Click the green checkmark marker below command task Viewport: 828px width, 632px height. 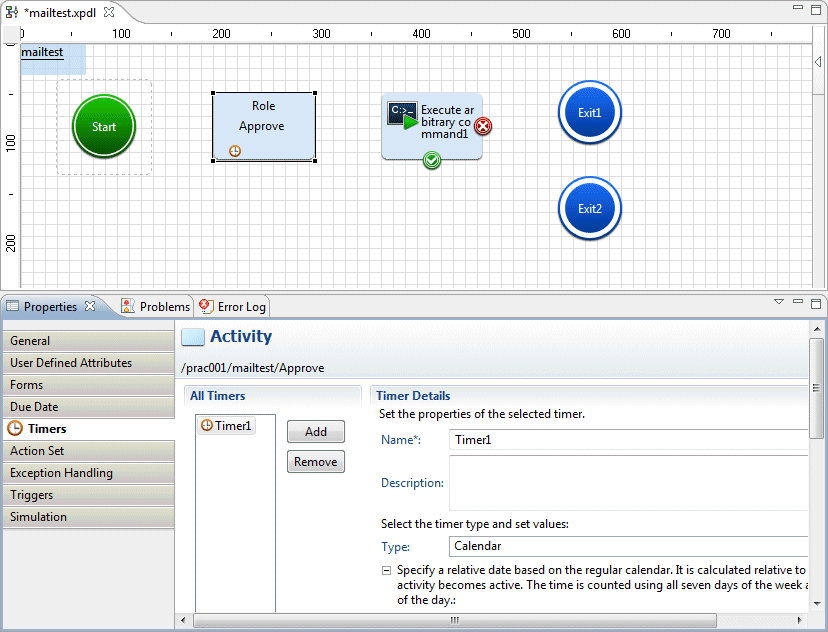[x=431, y=160]
